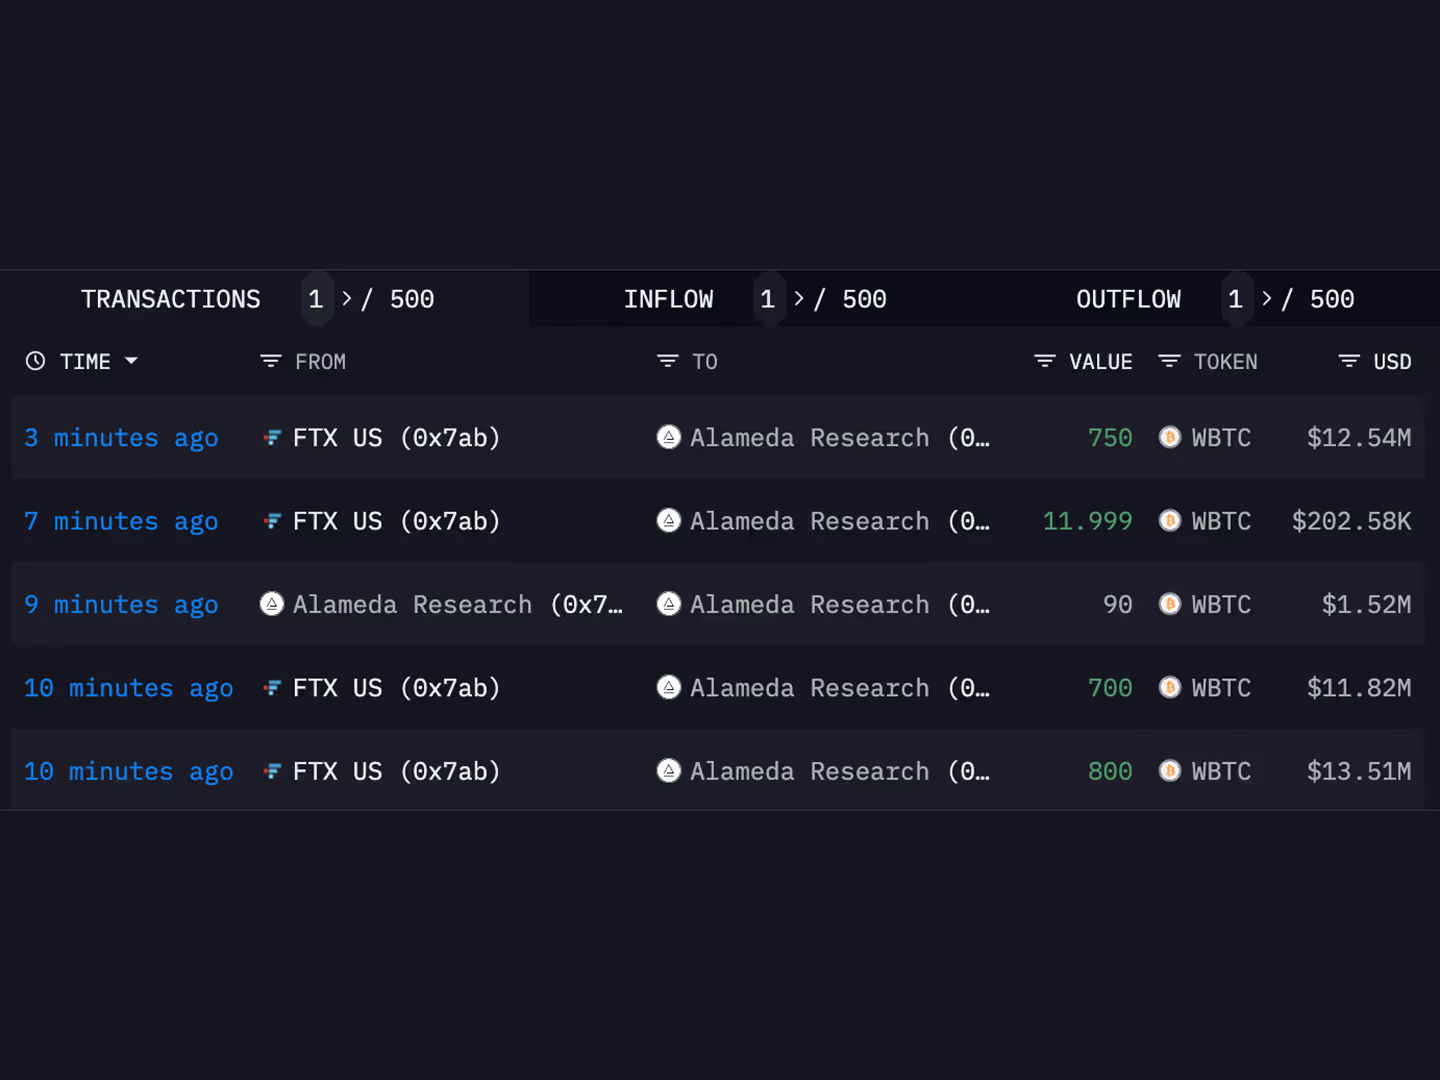Open the FROM column filter icon
Viewport: 1440px width, 1080px height.
tap(270, 361)
